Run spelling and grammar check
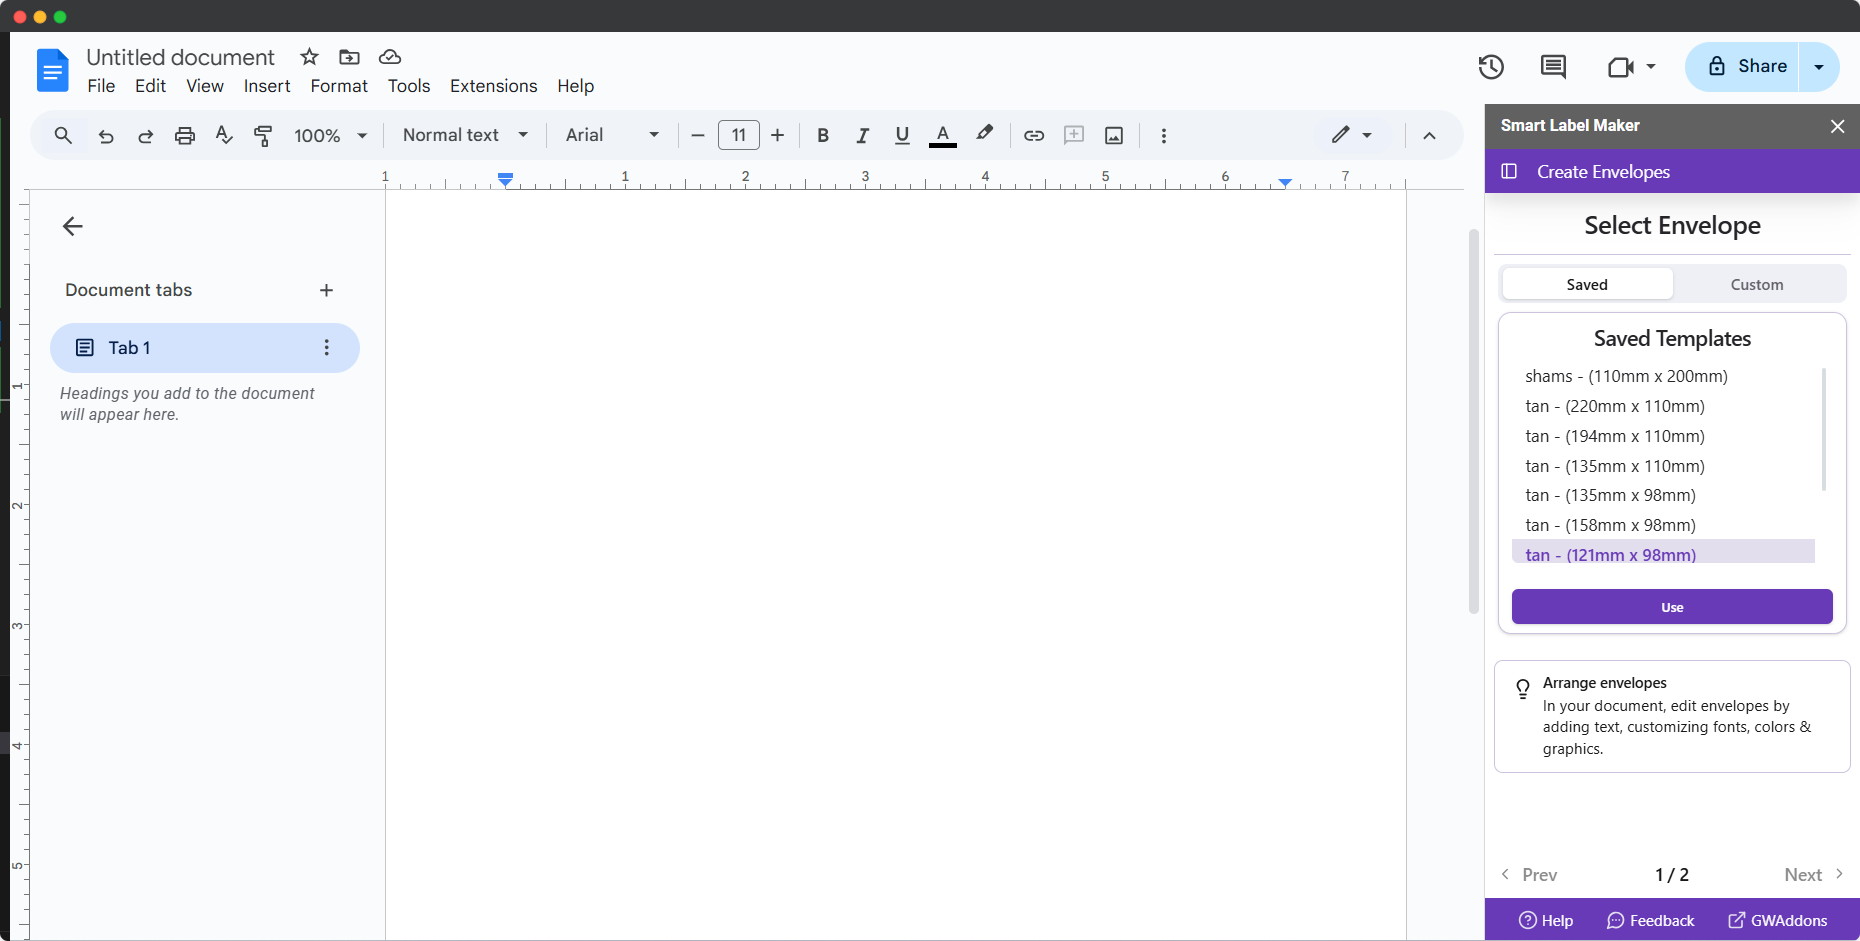This screenshot has height=941, width=1860. [224, 135]
